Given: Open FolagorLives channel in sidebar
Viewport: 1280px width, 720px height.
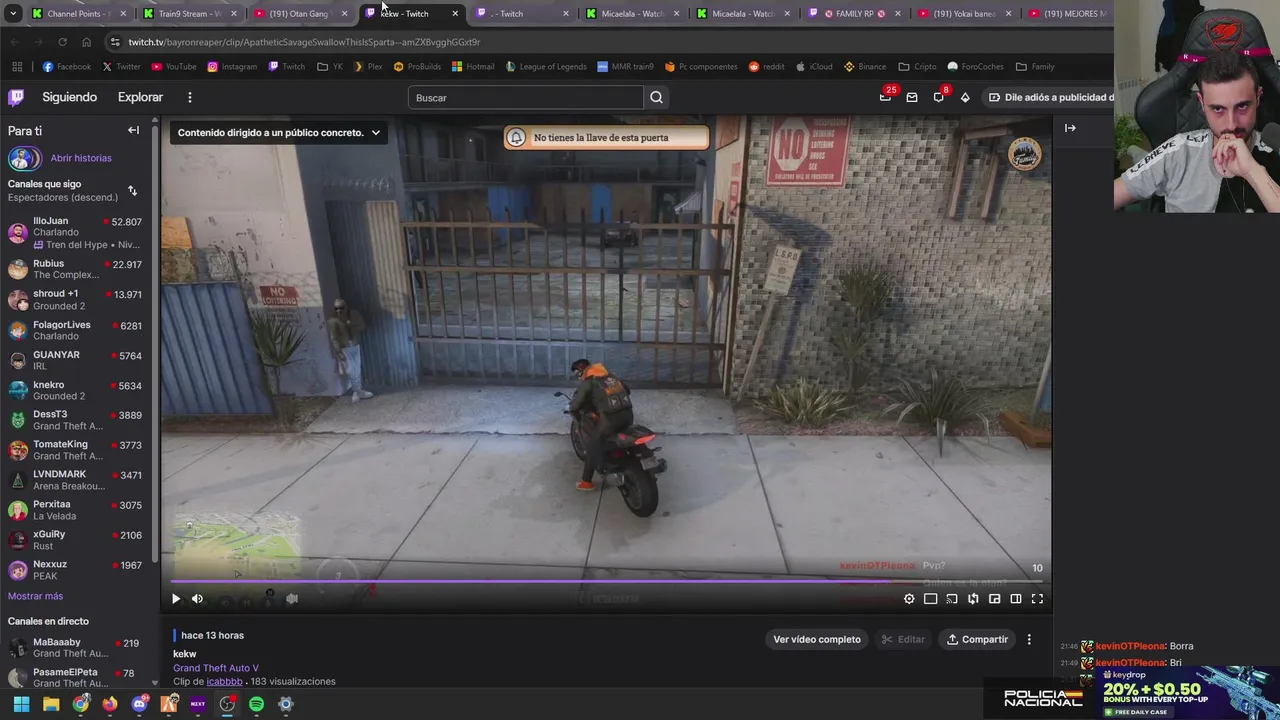Looking at the screenshot, I should coord(75,330).
